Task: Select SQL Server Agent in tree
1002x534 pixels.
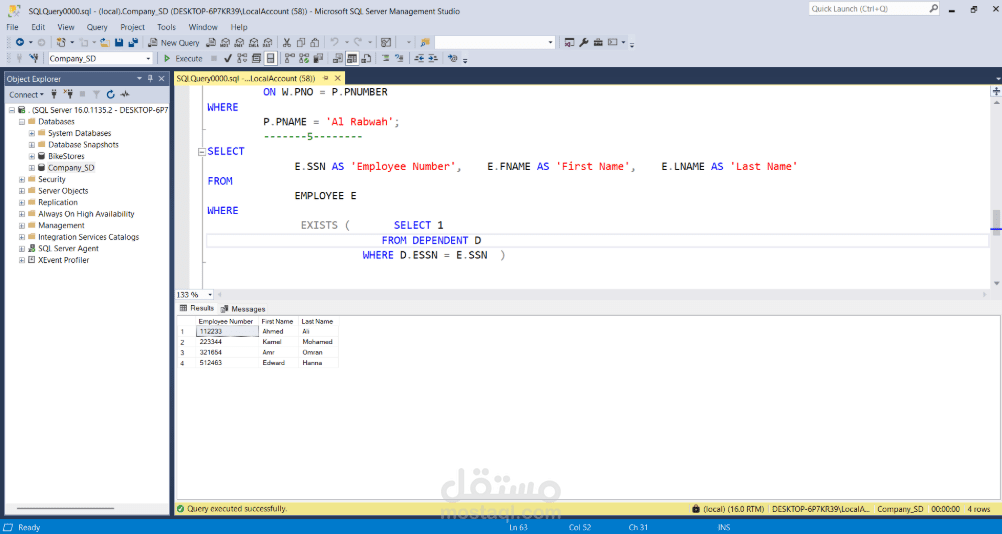Action: tap(68, 248)
